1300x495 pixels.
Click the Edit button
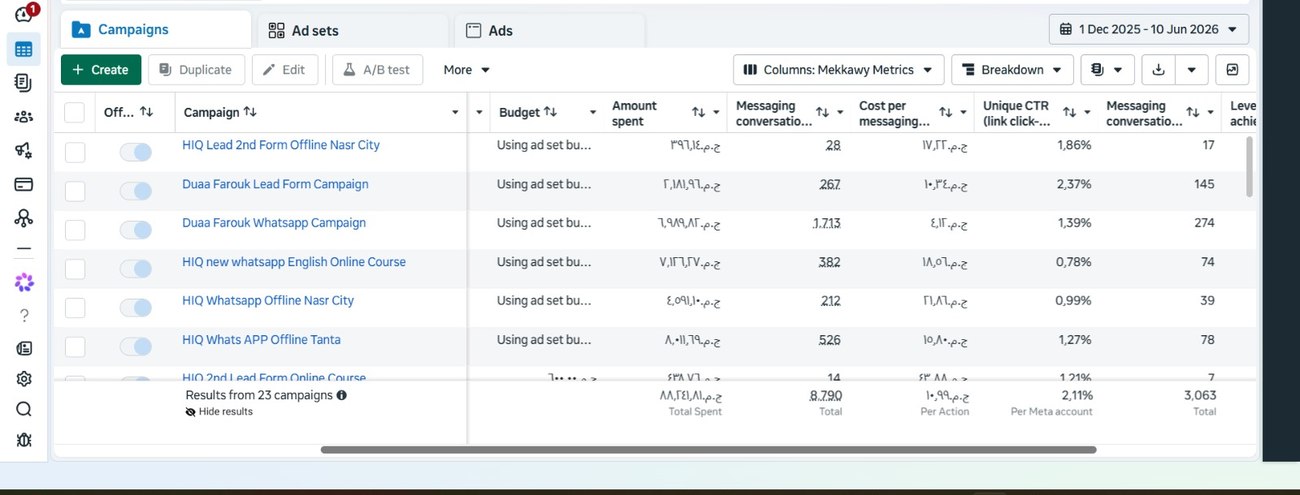285,70
